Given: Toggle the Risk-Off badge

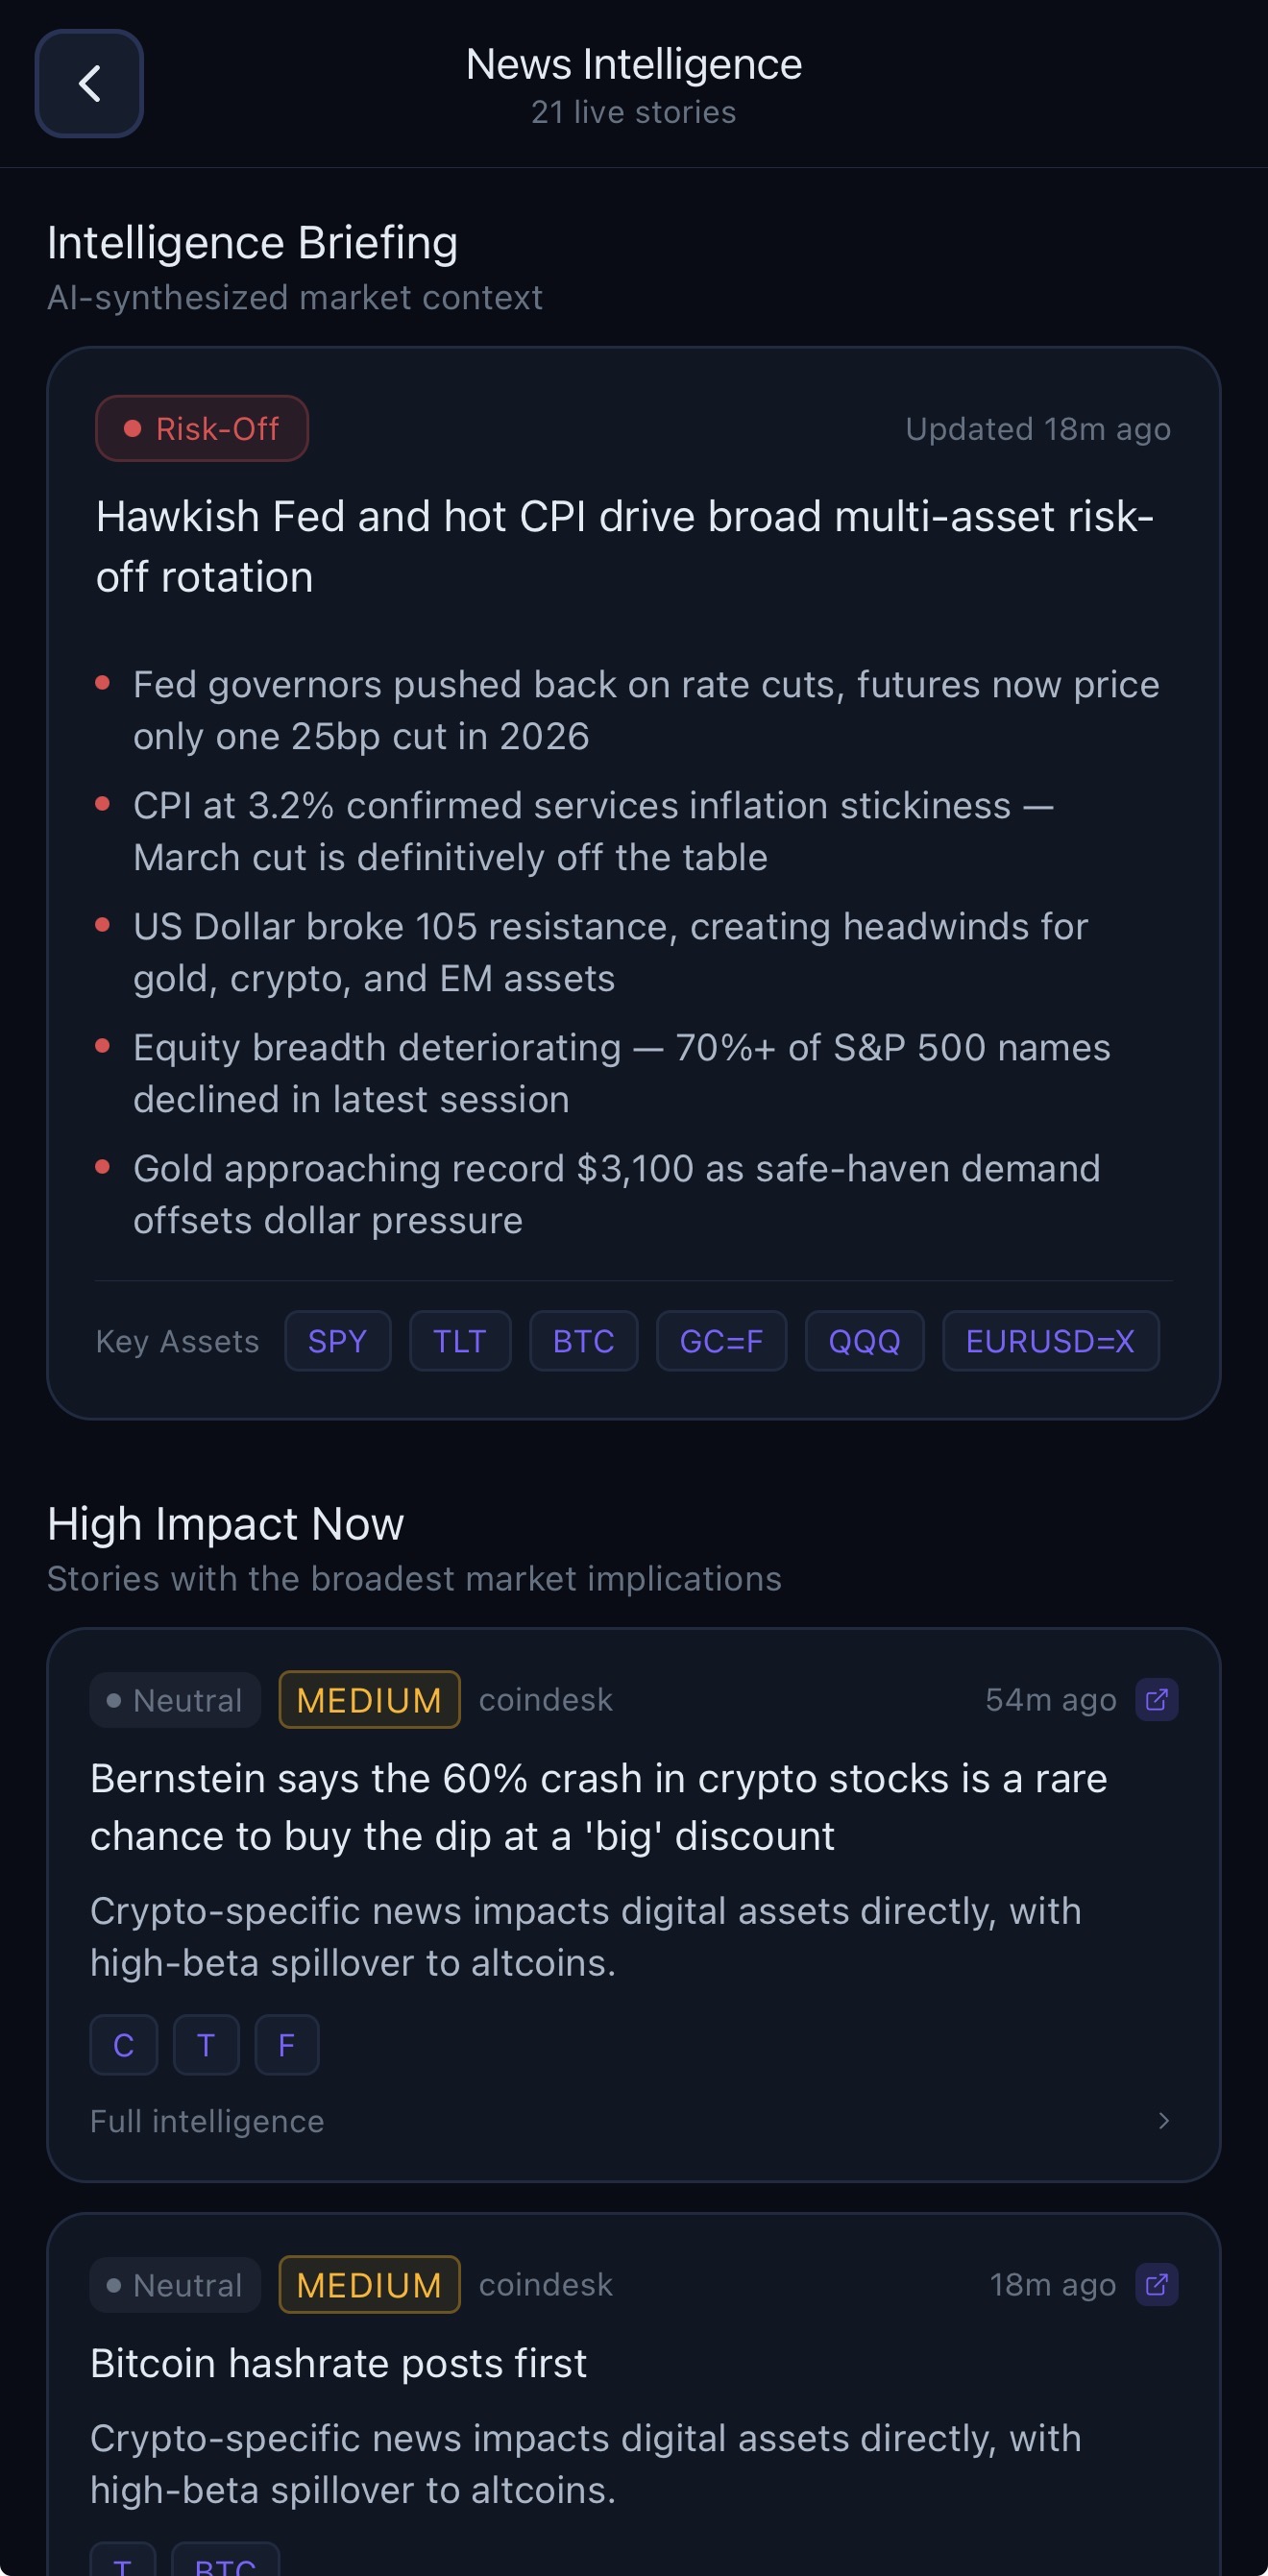Looking at the screenshot, I should click(x=201, y=428).
